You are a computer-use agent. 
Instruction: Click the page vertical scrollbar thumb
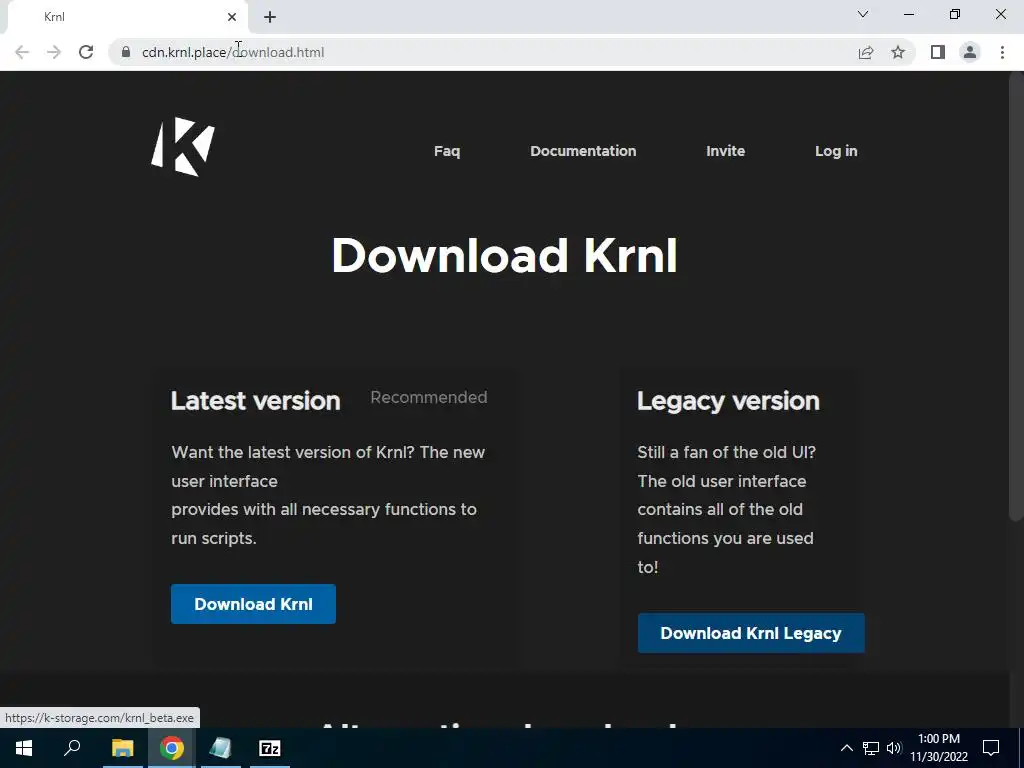1016,297
